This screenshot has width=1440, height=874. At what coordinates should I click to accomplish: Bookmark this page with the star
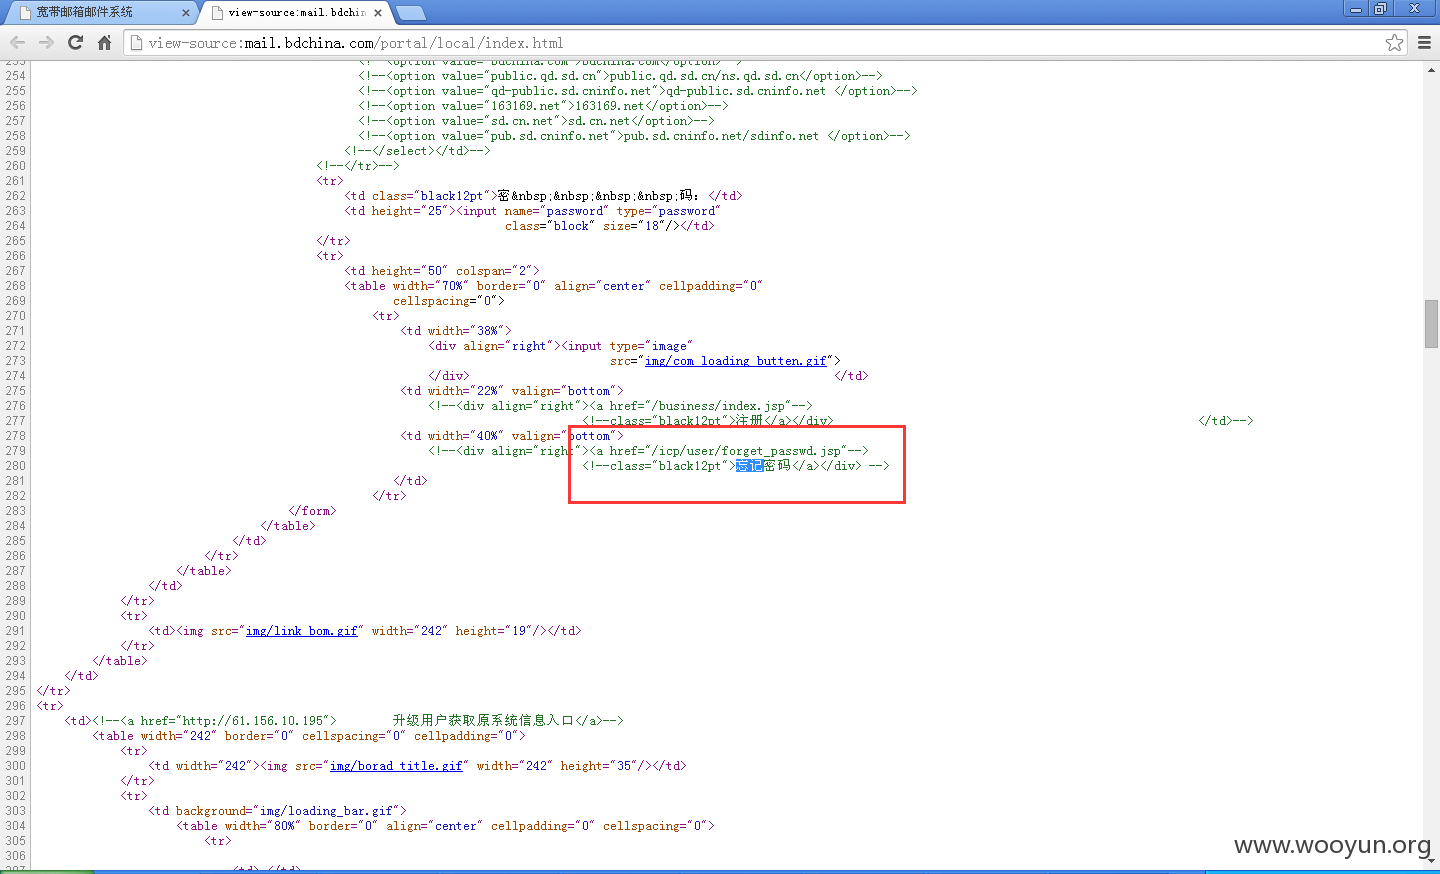[1394, 42]
